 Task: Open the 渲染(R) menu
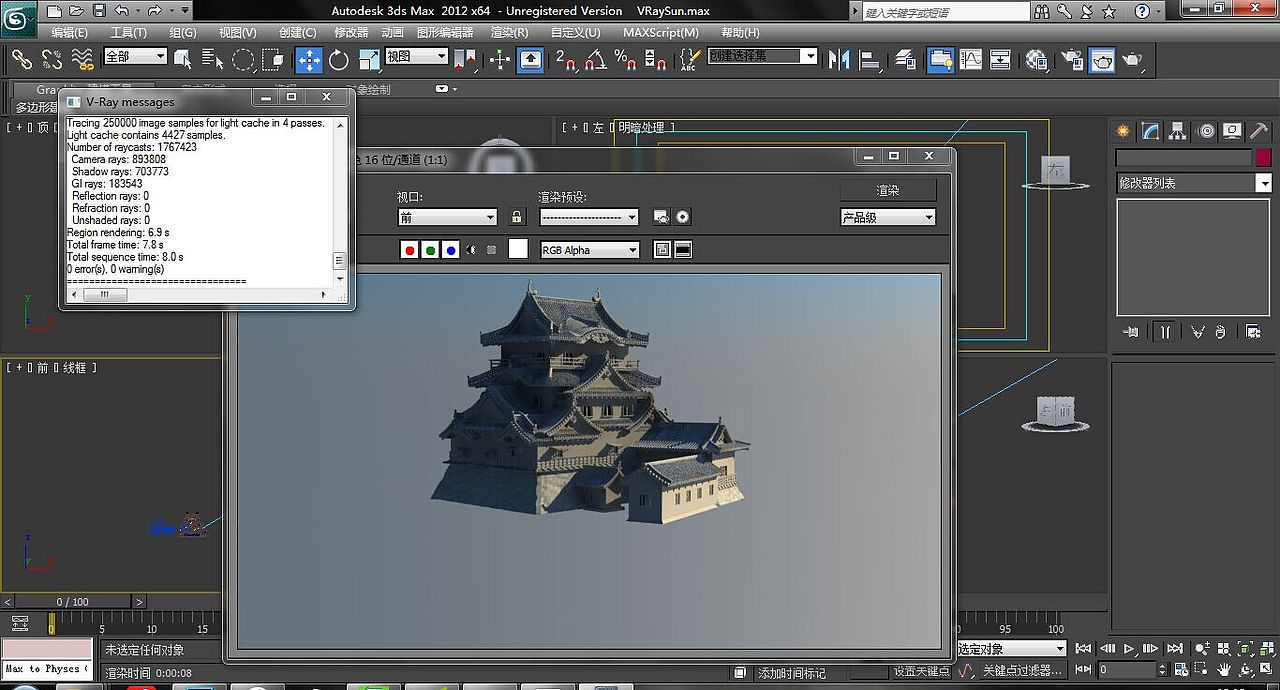coord(508,32)
